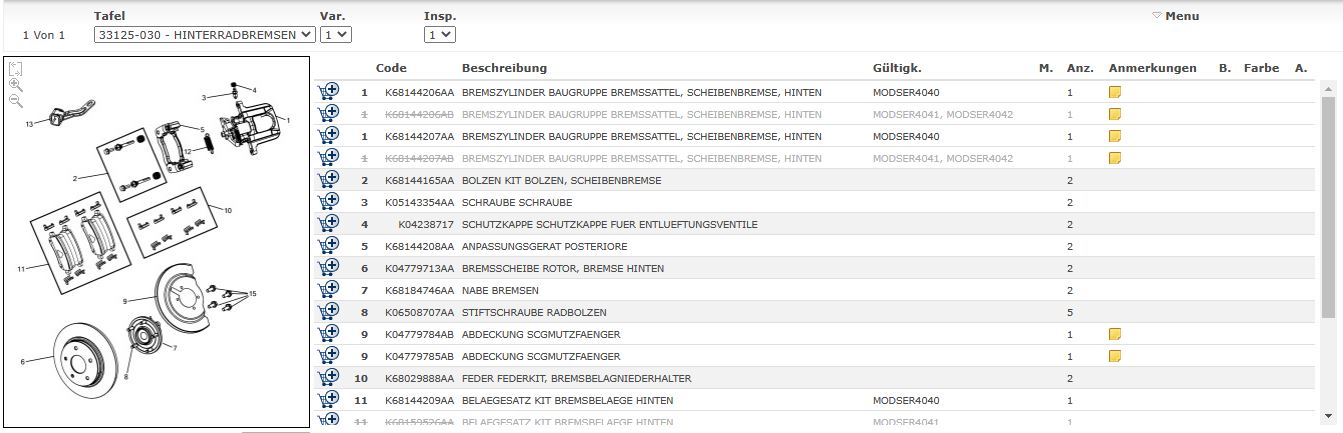The width and height of the screenshot is (1343, 433).
Task: Open the Insp. selection dropdown
Action: (440, 34)
